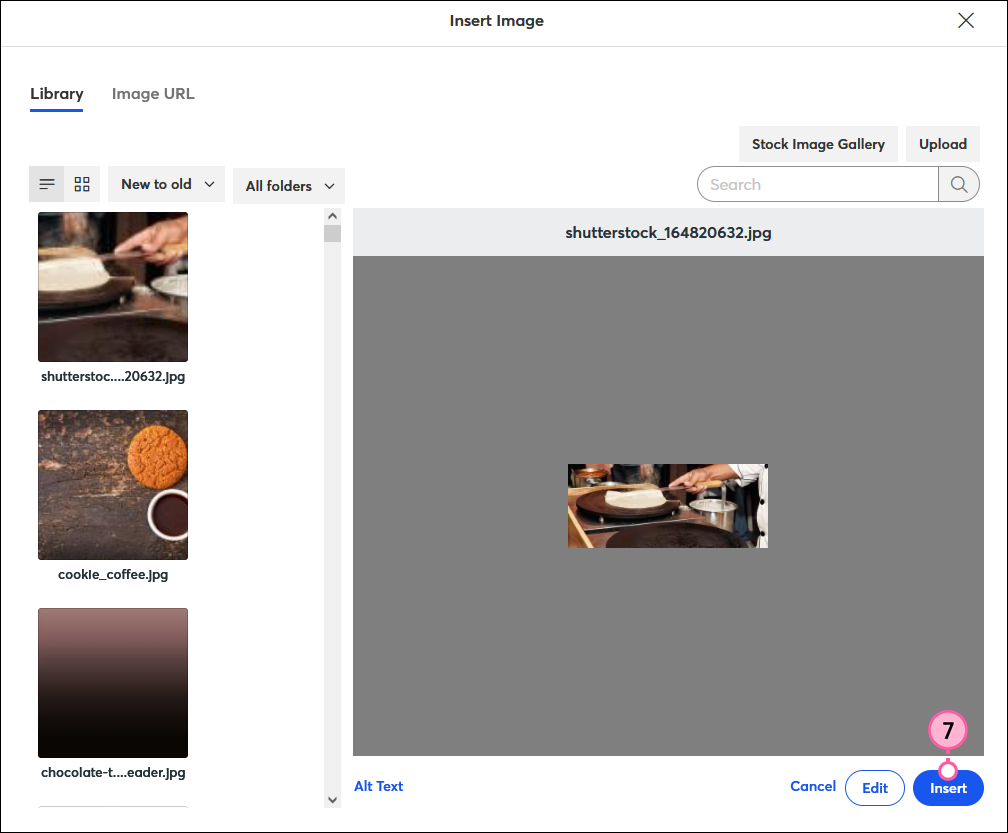Open the Library tab
Screen dimensions: 1008x833
click(57, 94)
